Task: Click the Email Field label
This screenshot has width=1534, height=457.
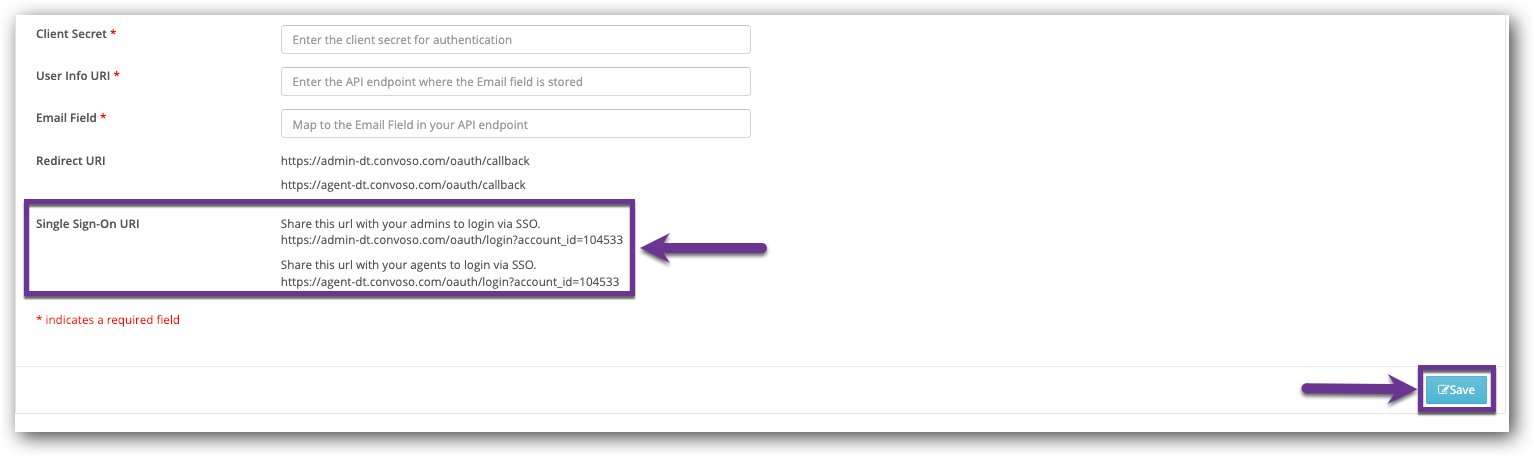Action: [x=66, y=118]
